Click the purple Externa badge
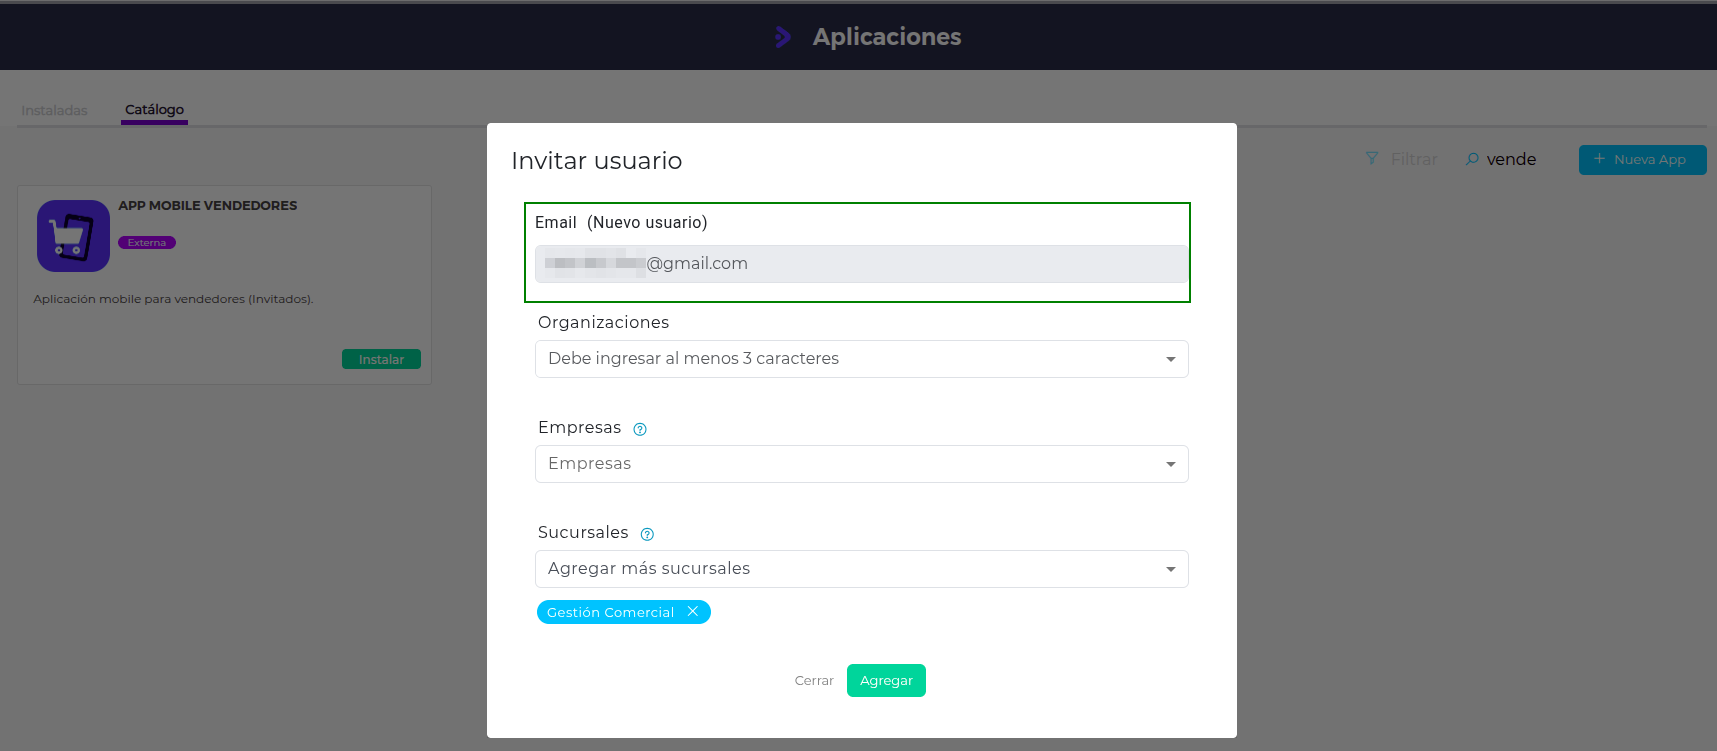 [147, 243]
